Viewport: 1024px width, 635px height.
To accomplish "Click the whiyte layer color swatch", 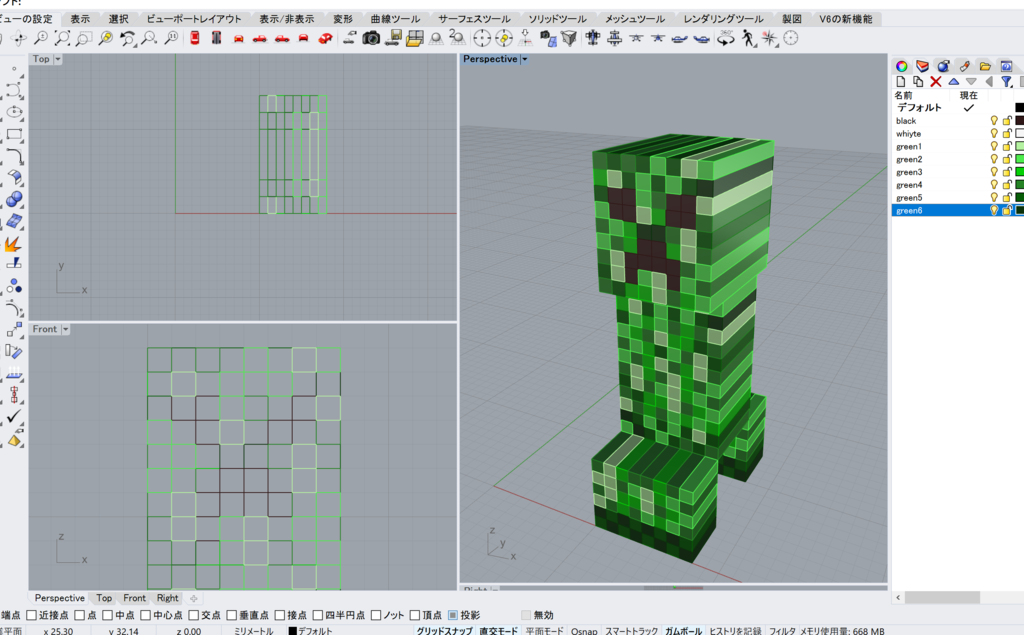I will coord(1019,133).
